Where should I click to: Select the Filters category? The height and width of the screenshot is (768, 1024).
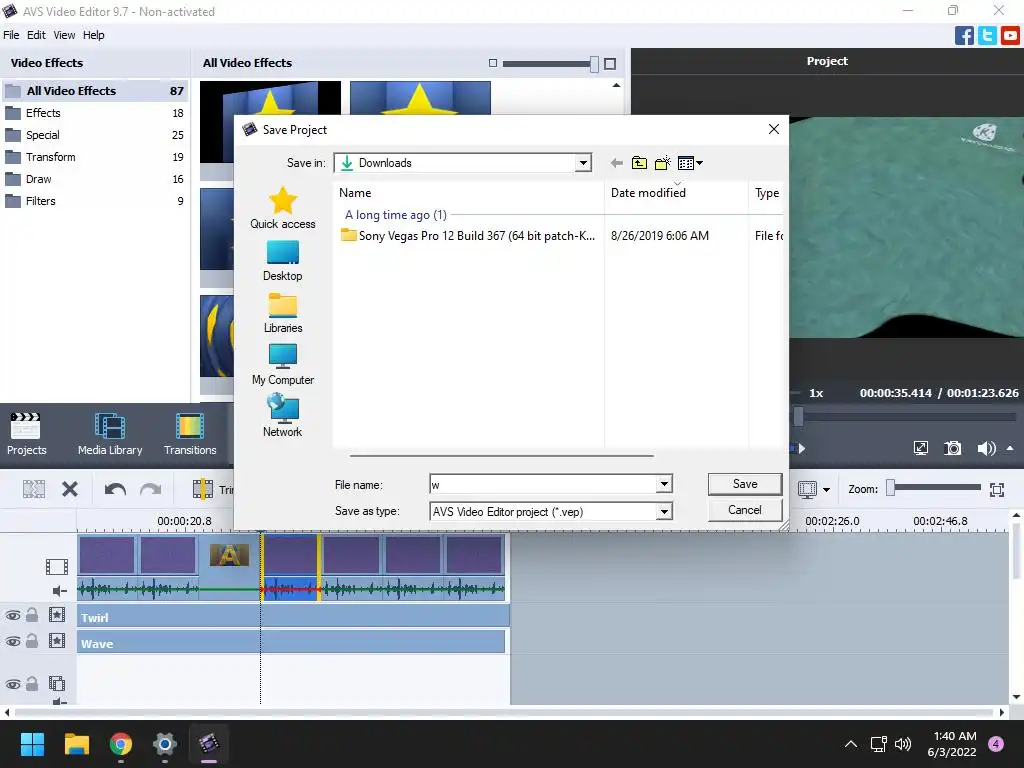(95, 201)
